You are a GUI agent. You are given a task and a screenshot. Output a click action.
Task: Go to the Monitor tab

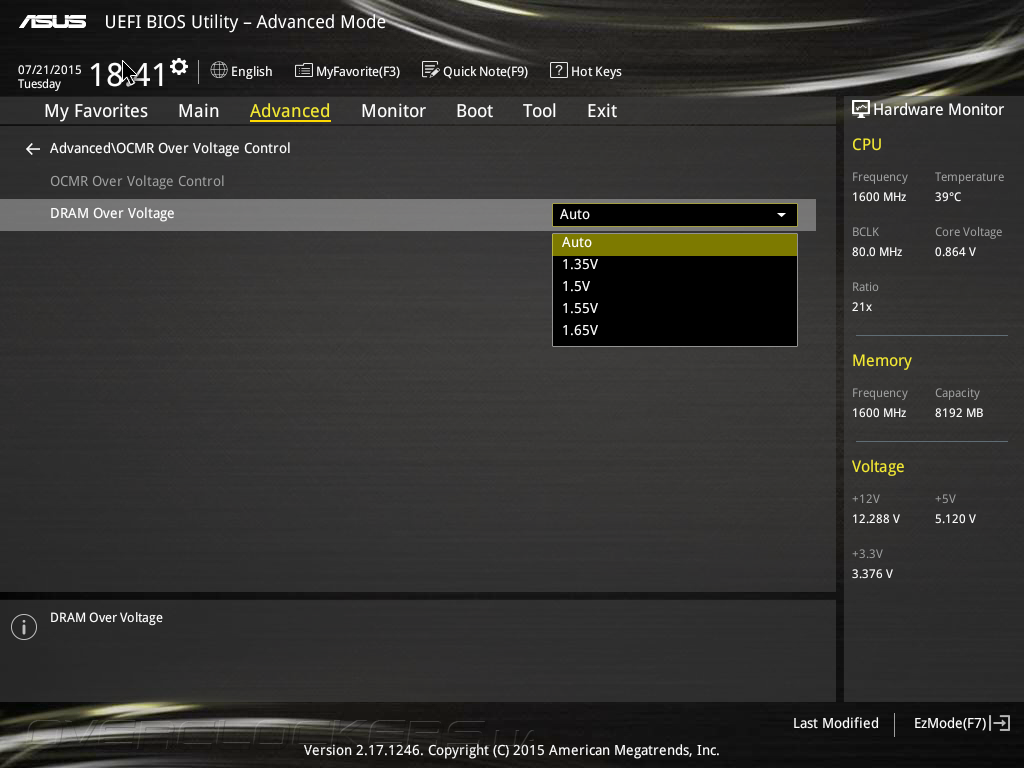click(x=393, y=111)
